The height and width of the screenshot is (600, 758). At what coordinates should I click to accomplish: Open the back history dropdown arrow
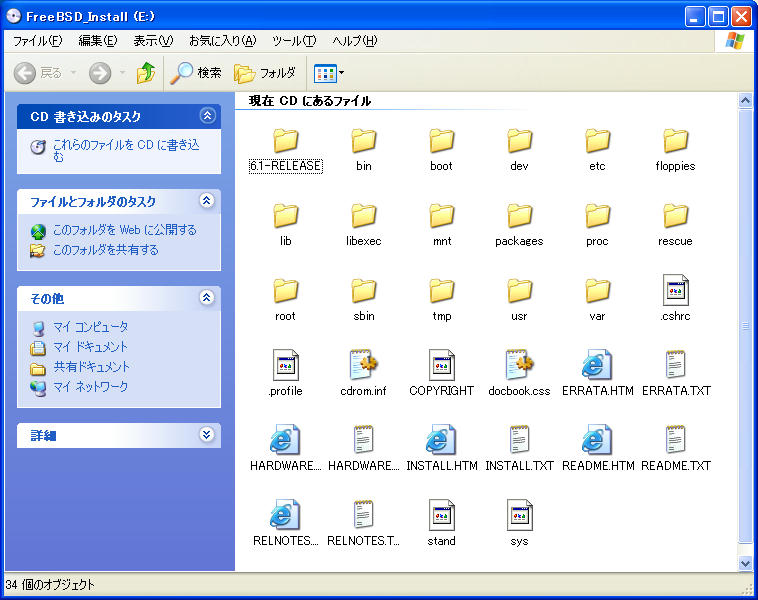(73, 73)
